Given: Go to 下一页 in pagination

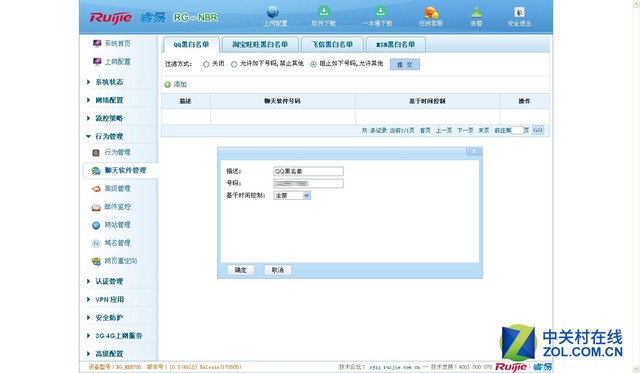Looking at the screenshot, I should [x=465, y=130].
